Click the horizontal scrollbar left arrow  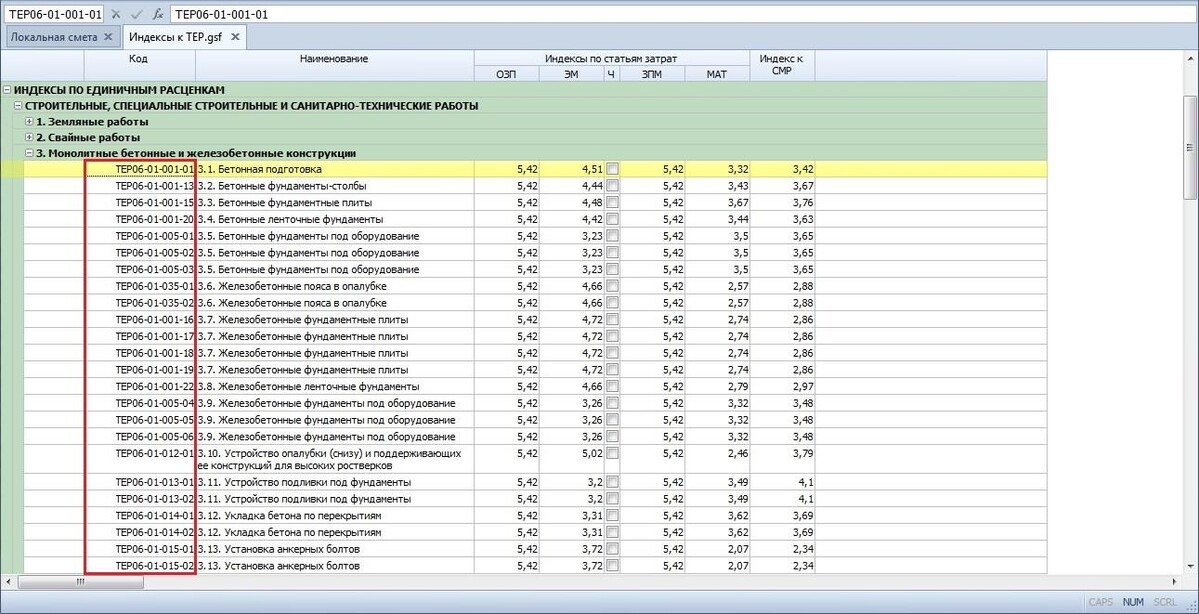(10, 581)
